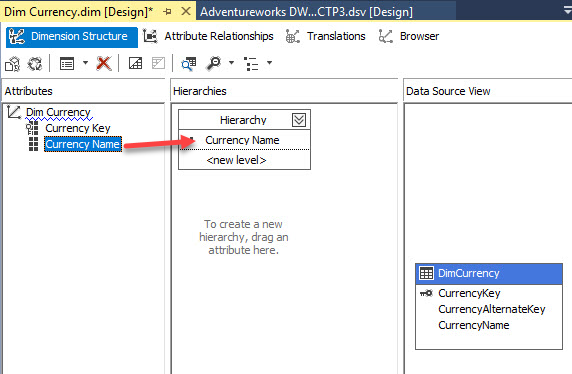Close the Dim Currency.dim document tab
572x374 pixels.
point(186,11)
